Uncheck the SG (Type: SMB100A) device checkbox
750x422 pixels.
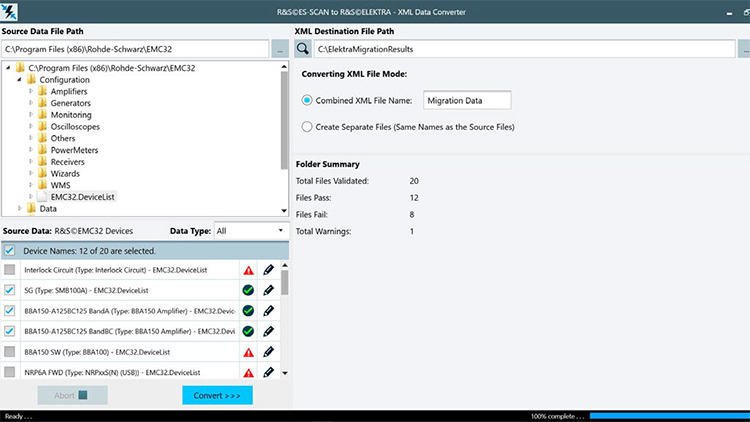point(10,290)
